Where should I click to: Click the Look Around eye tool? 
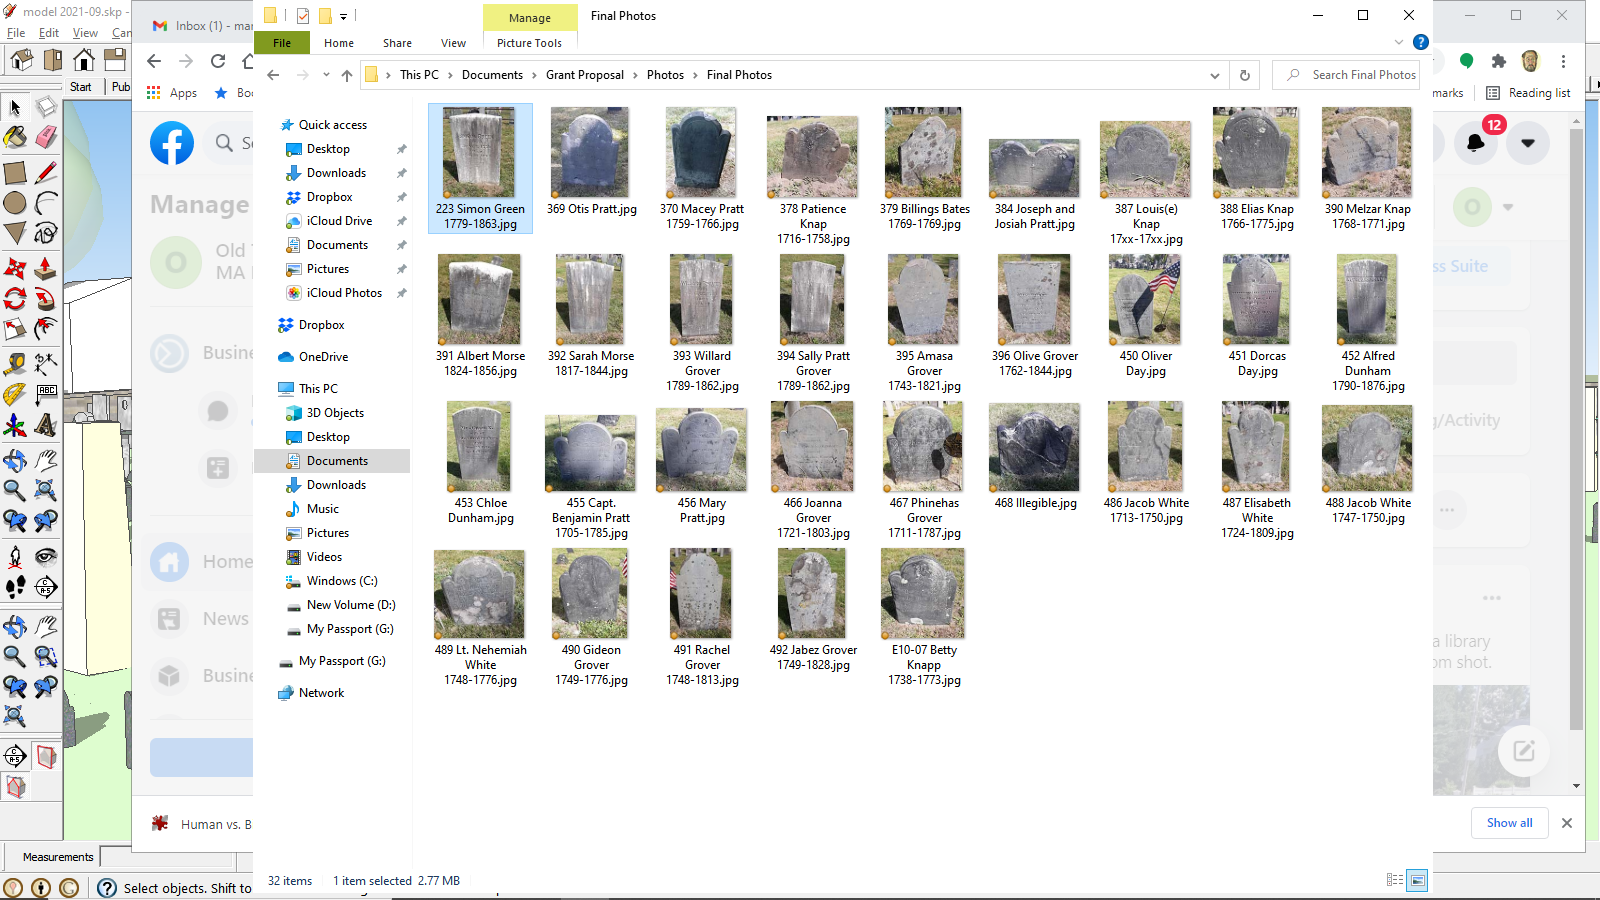(46, 556)
